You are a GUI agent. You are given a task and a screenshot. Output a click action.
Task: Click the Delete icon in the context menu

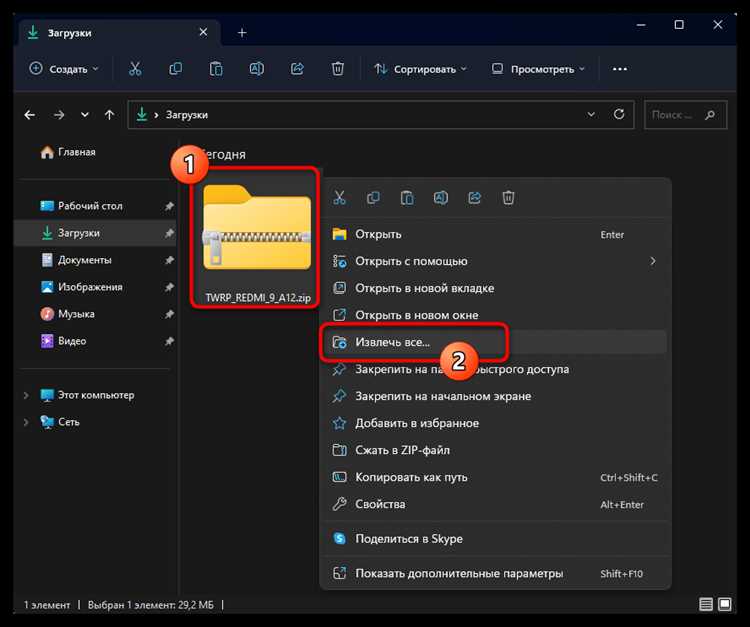click(508, 198)
